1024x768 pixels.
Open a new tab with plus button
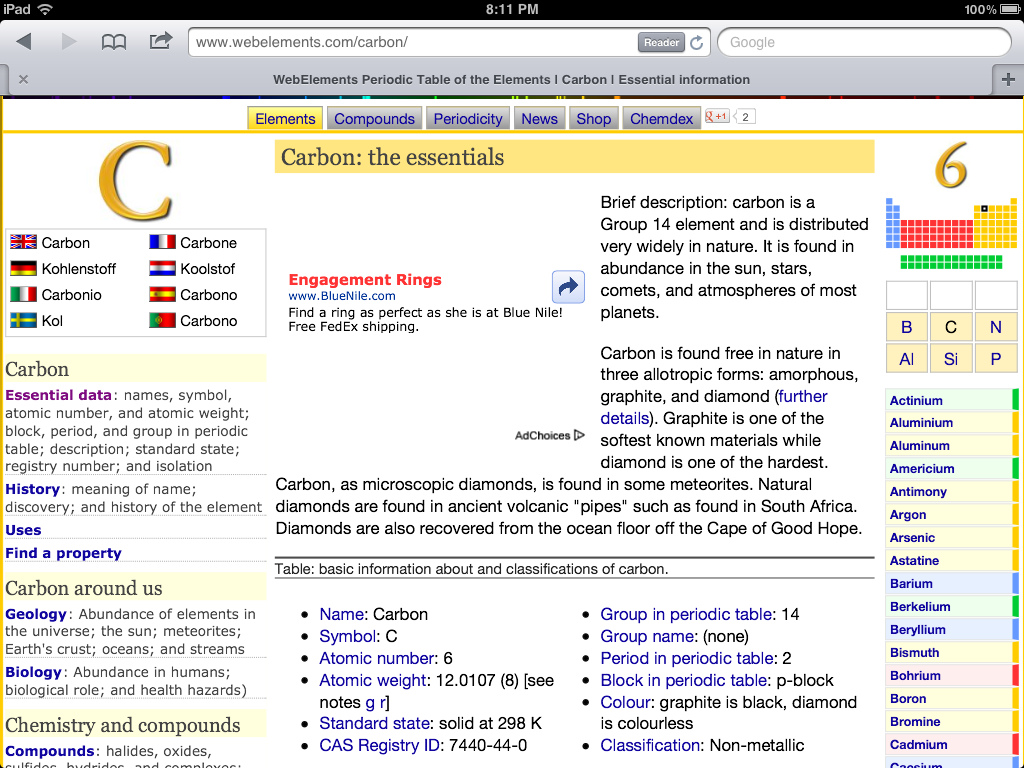click(1008, 80)
